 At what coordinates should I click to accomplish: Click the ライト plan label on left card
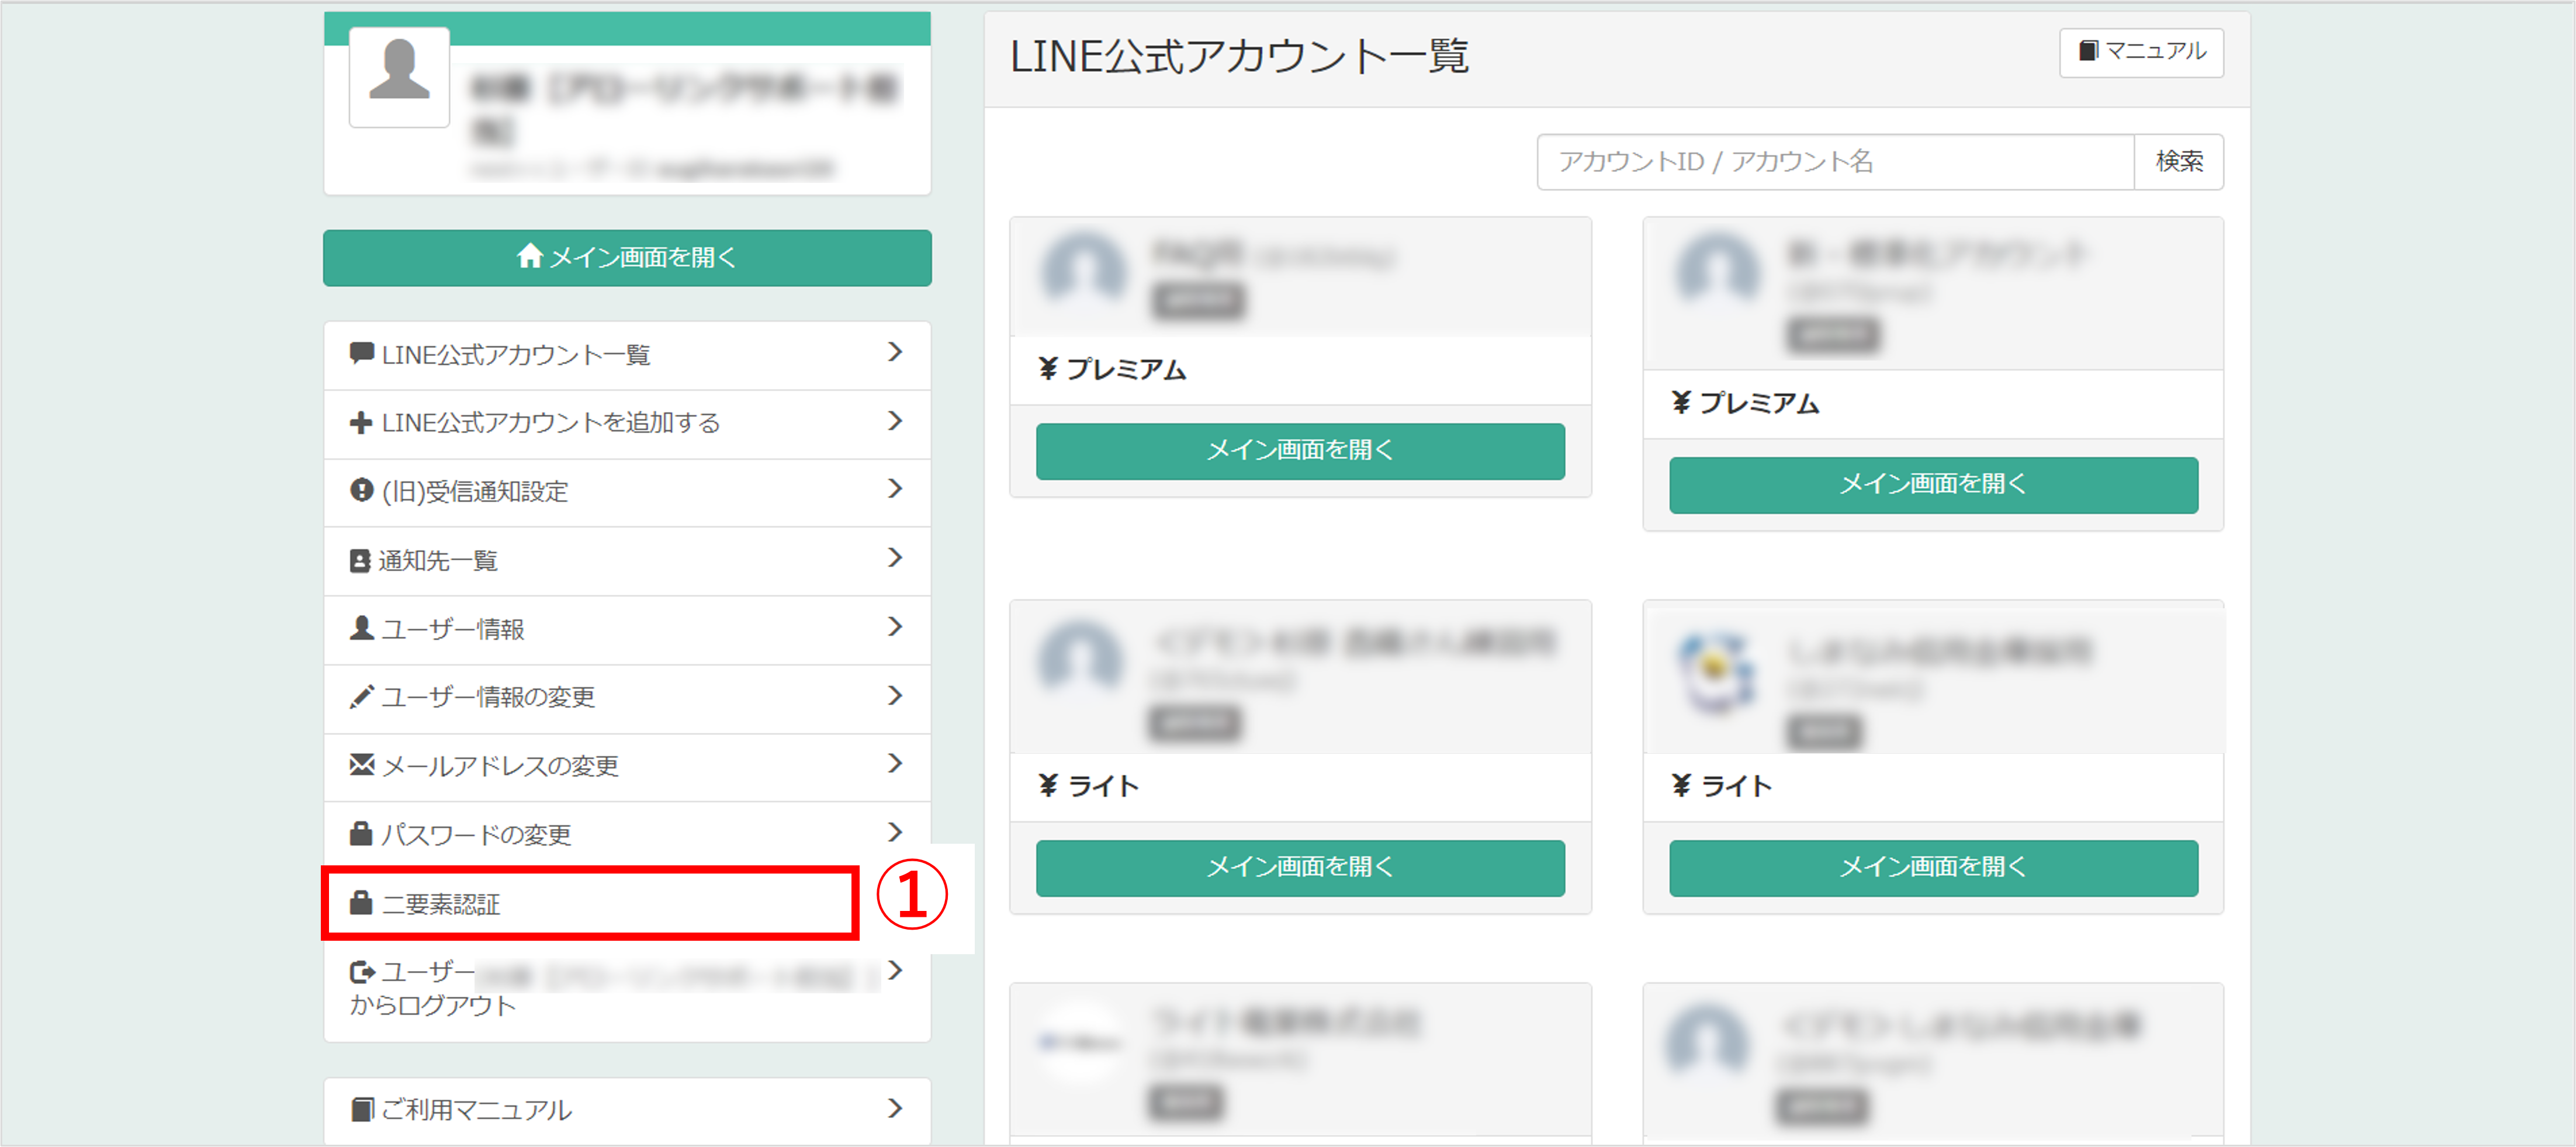click(1103, 786)
